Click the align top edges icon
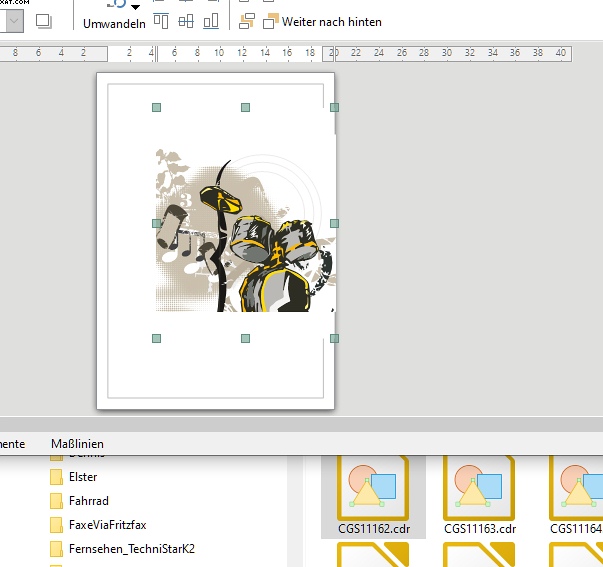 (x=161, y=21)
